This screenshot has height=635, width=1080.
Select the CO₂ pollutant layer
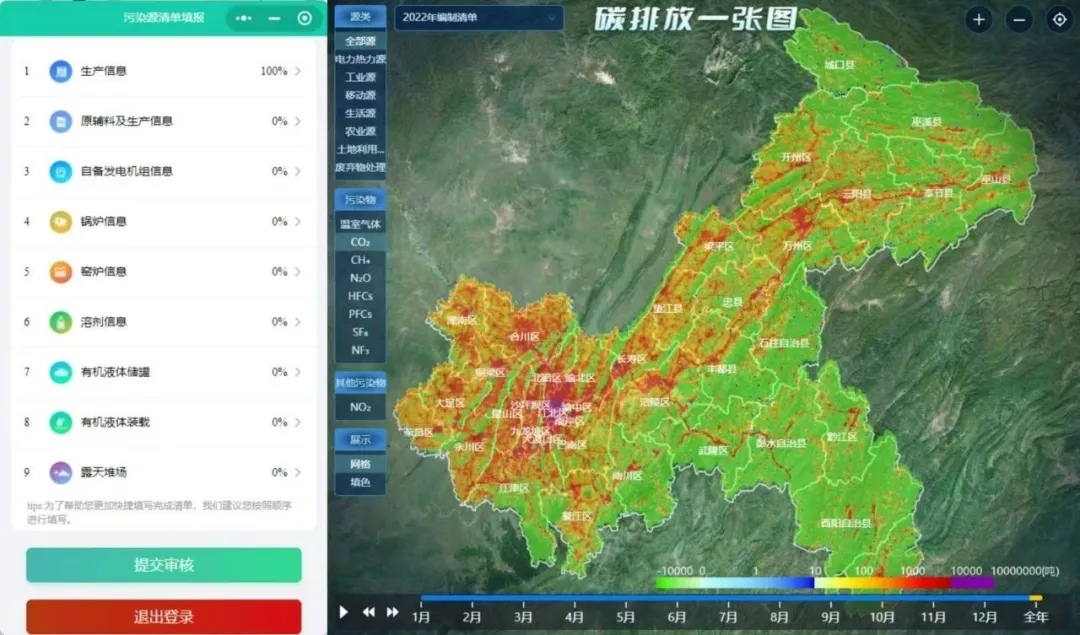360,242
